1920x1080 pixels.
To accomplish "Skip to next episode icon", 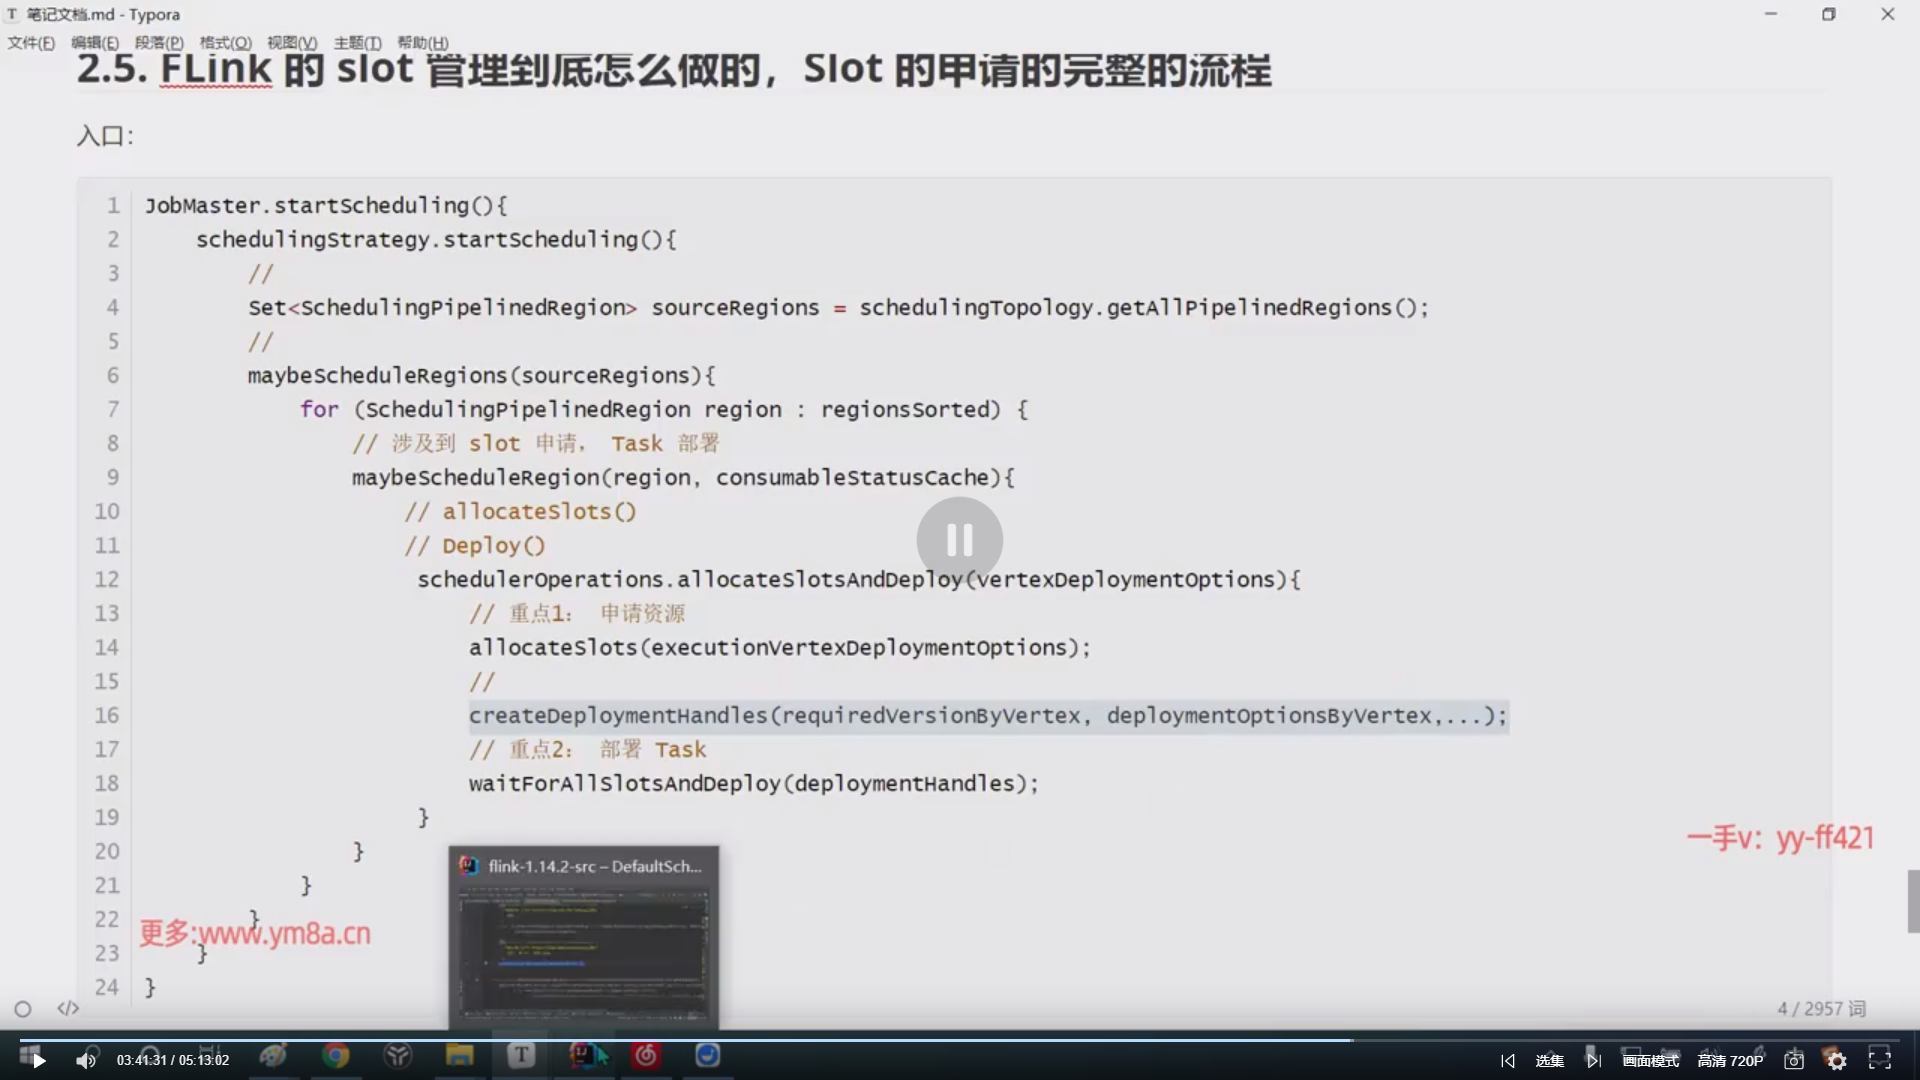I will click(x=1593, y=1061).
